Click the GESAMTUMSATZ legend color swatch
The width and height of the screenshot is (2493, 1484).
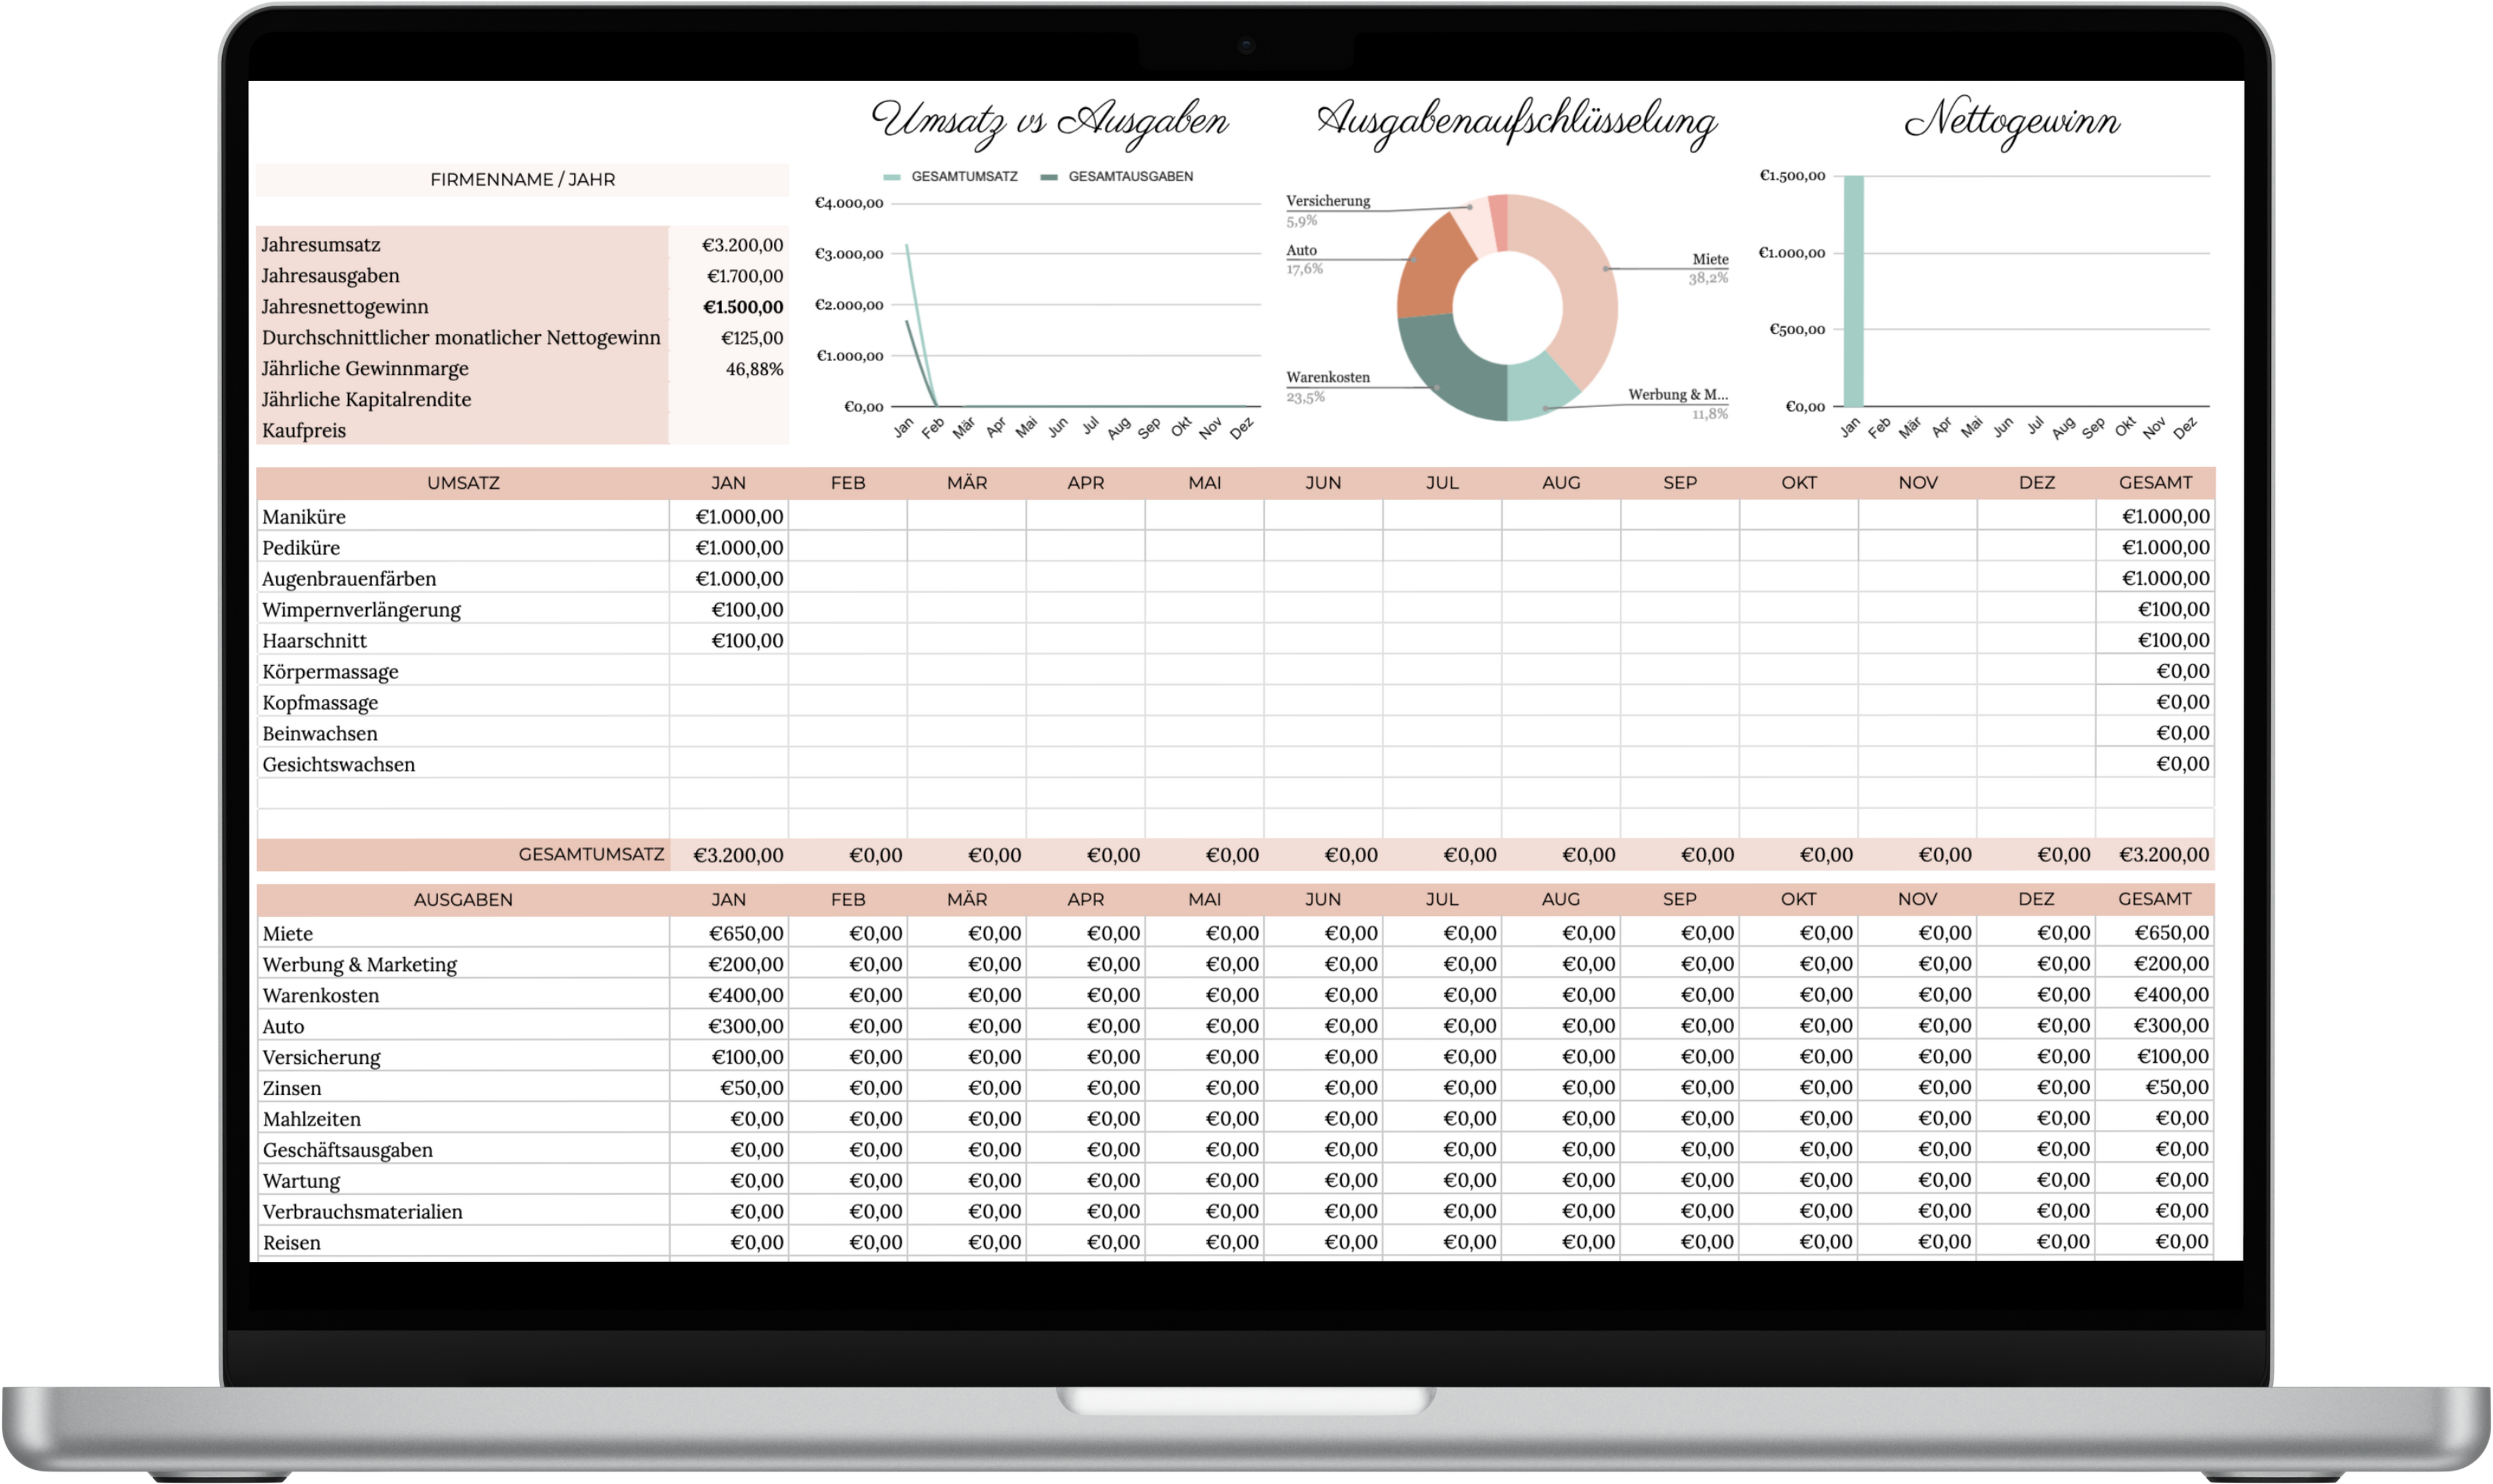coord(892,177)
